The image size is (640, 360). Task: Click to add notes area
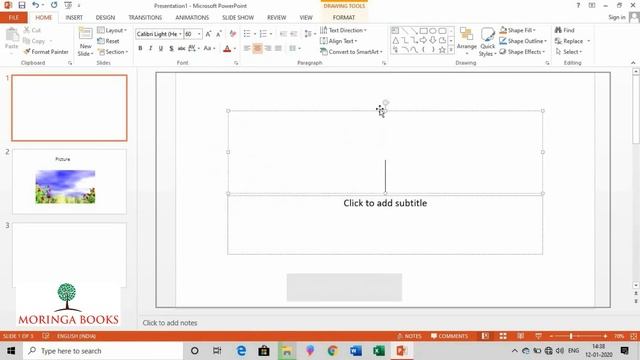pyautogui.click(x=170, y=323)
